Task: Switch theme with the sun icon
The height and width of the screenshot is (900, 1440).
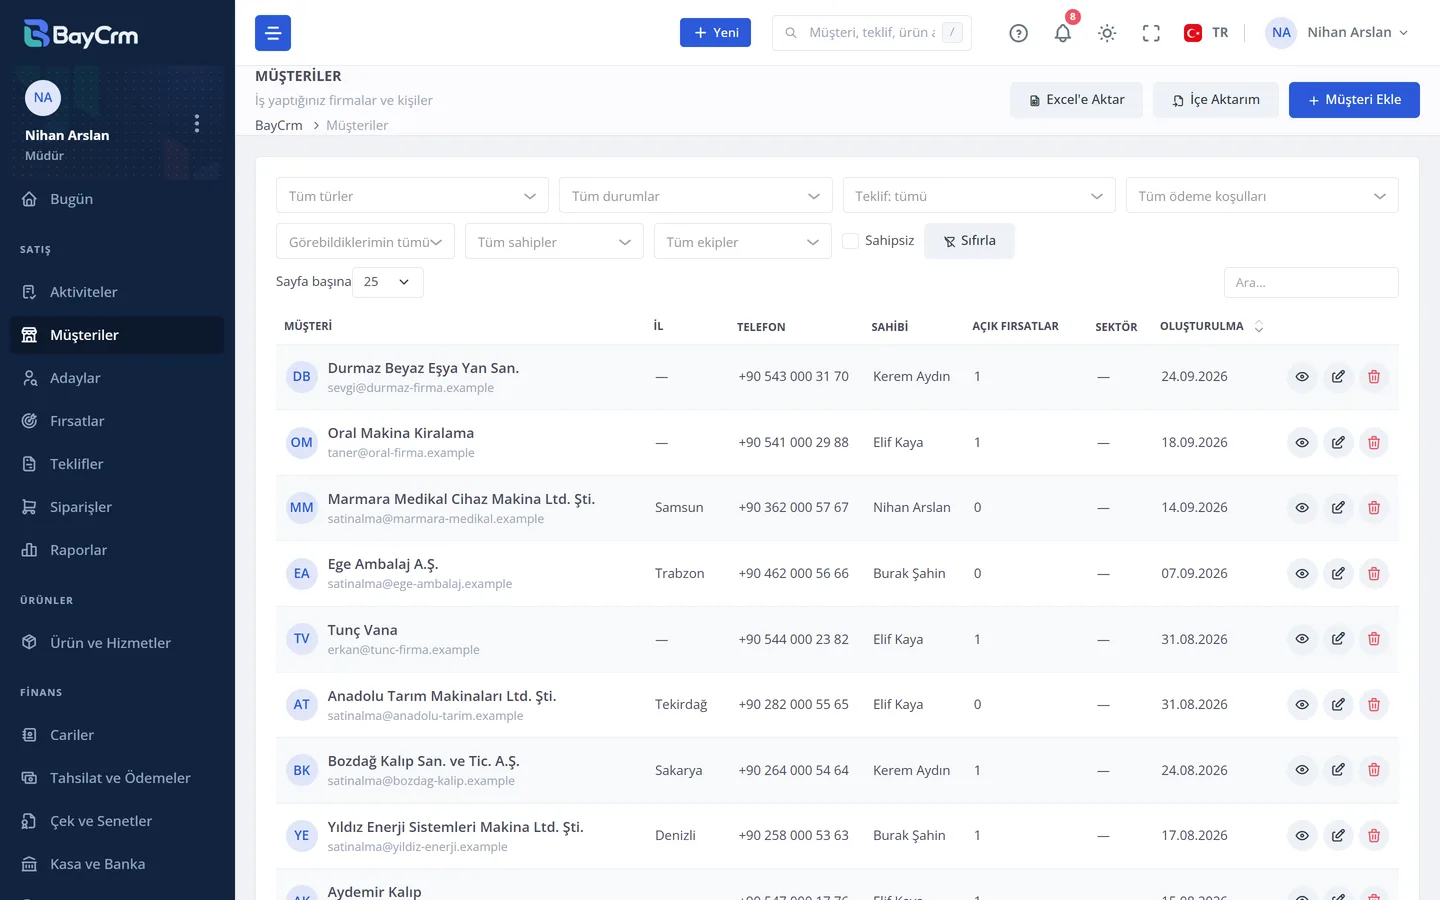Action: point(1107,33)
